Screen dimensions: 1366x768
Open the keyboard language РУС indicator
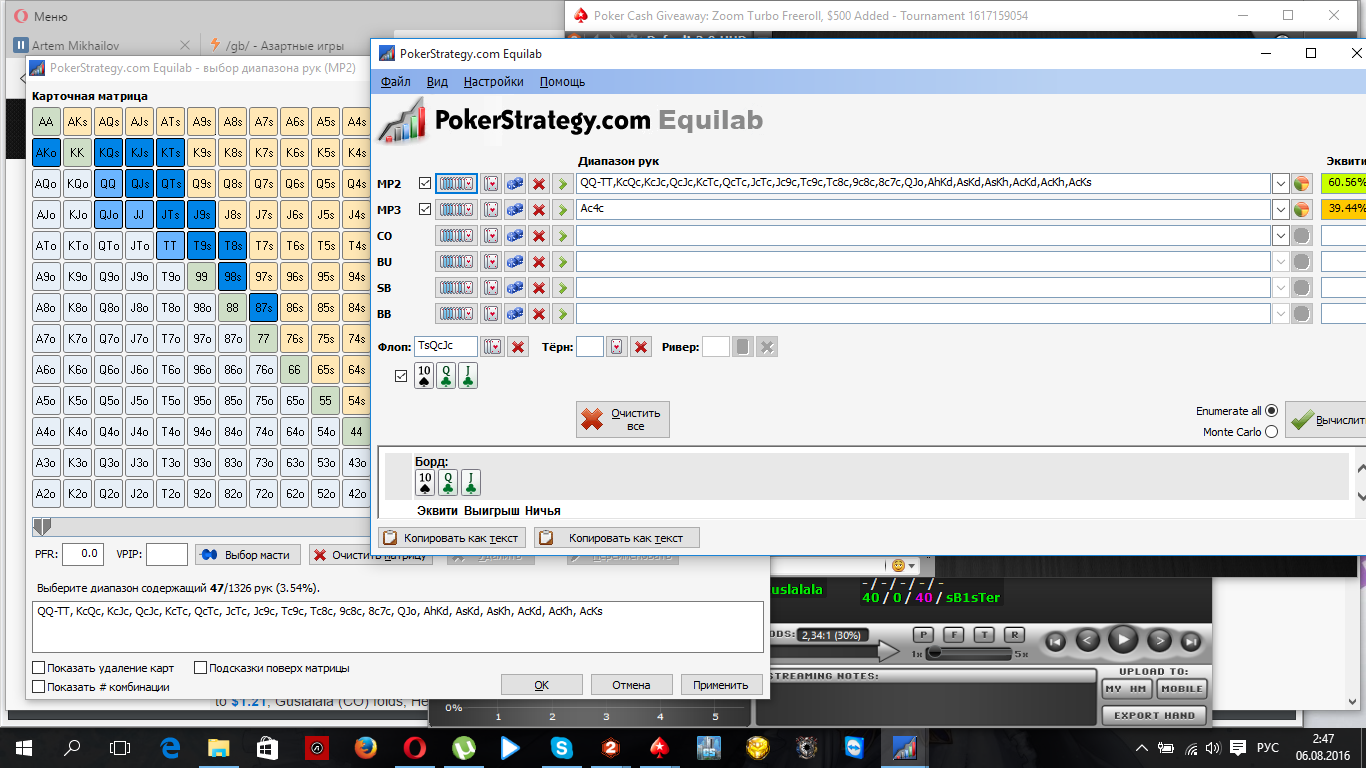pos(1267,748)
